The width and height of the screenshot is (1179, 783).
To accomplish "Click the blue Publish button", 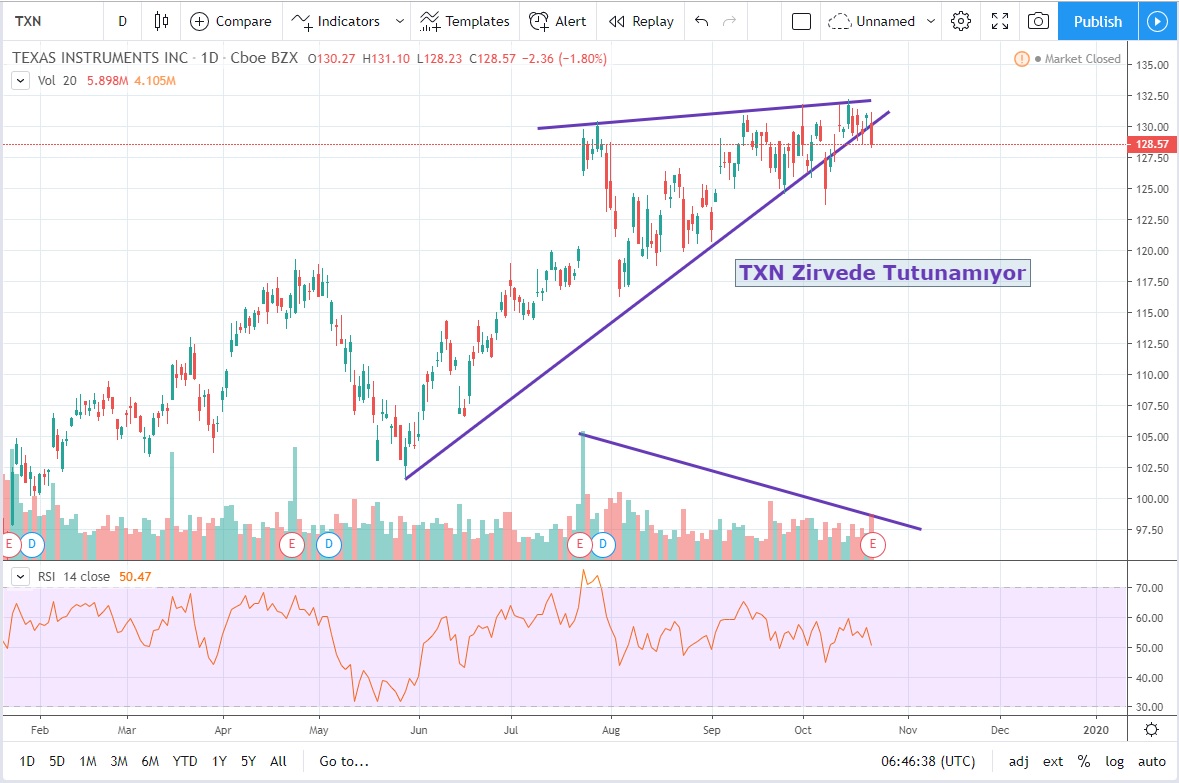I will [1098, 21].
